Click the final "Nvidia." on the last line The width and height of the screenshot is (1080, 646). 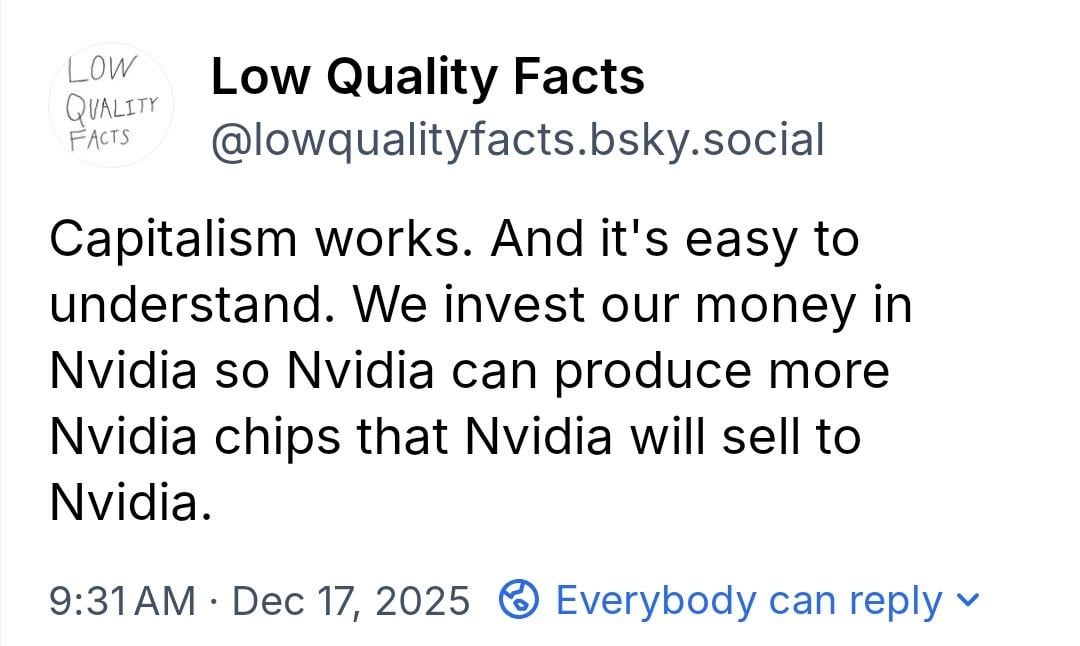point(130,503)
